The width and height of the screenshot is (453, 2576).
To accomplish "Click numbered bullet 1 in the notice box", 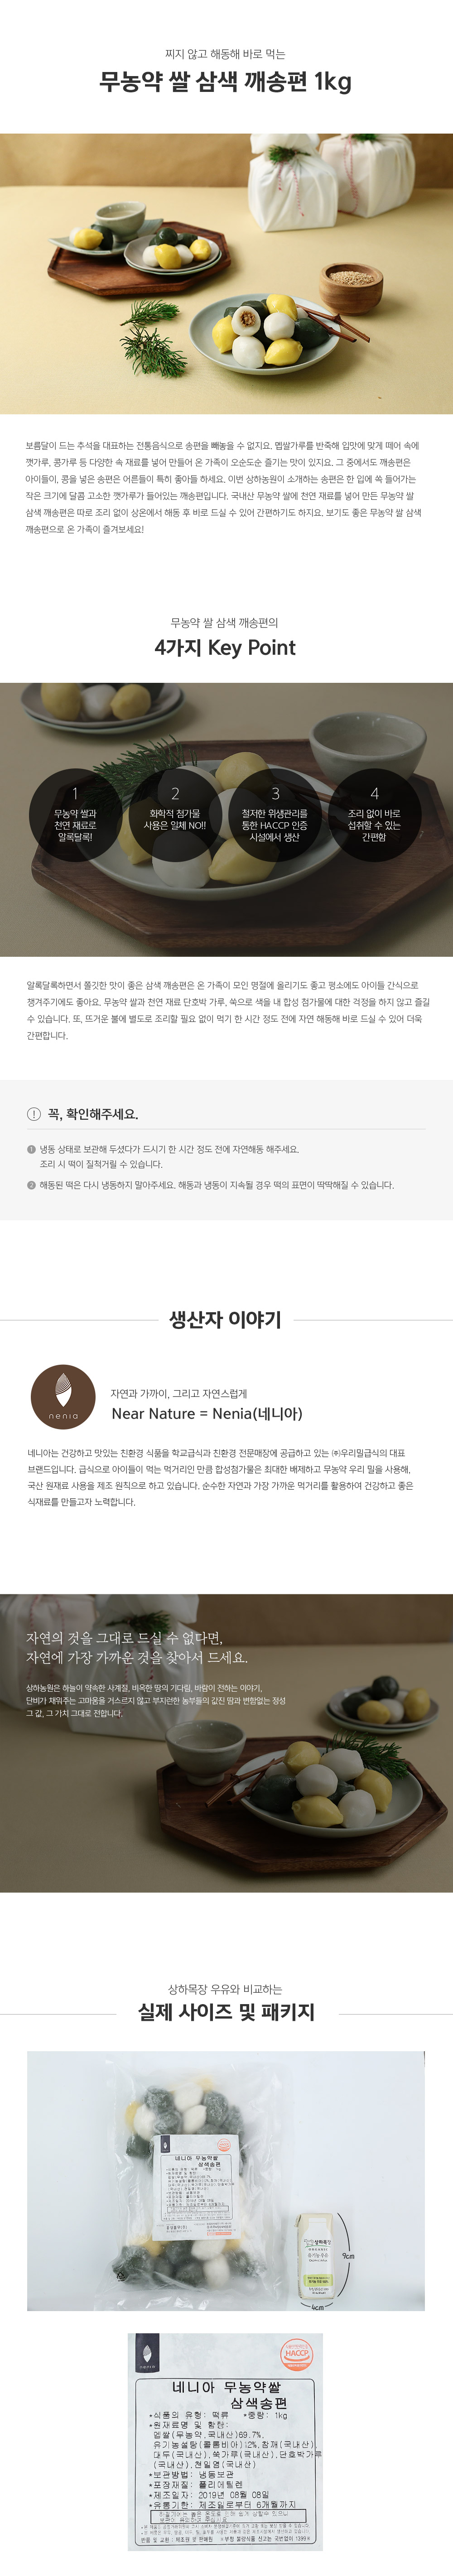I will (31, 1149).
